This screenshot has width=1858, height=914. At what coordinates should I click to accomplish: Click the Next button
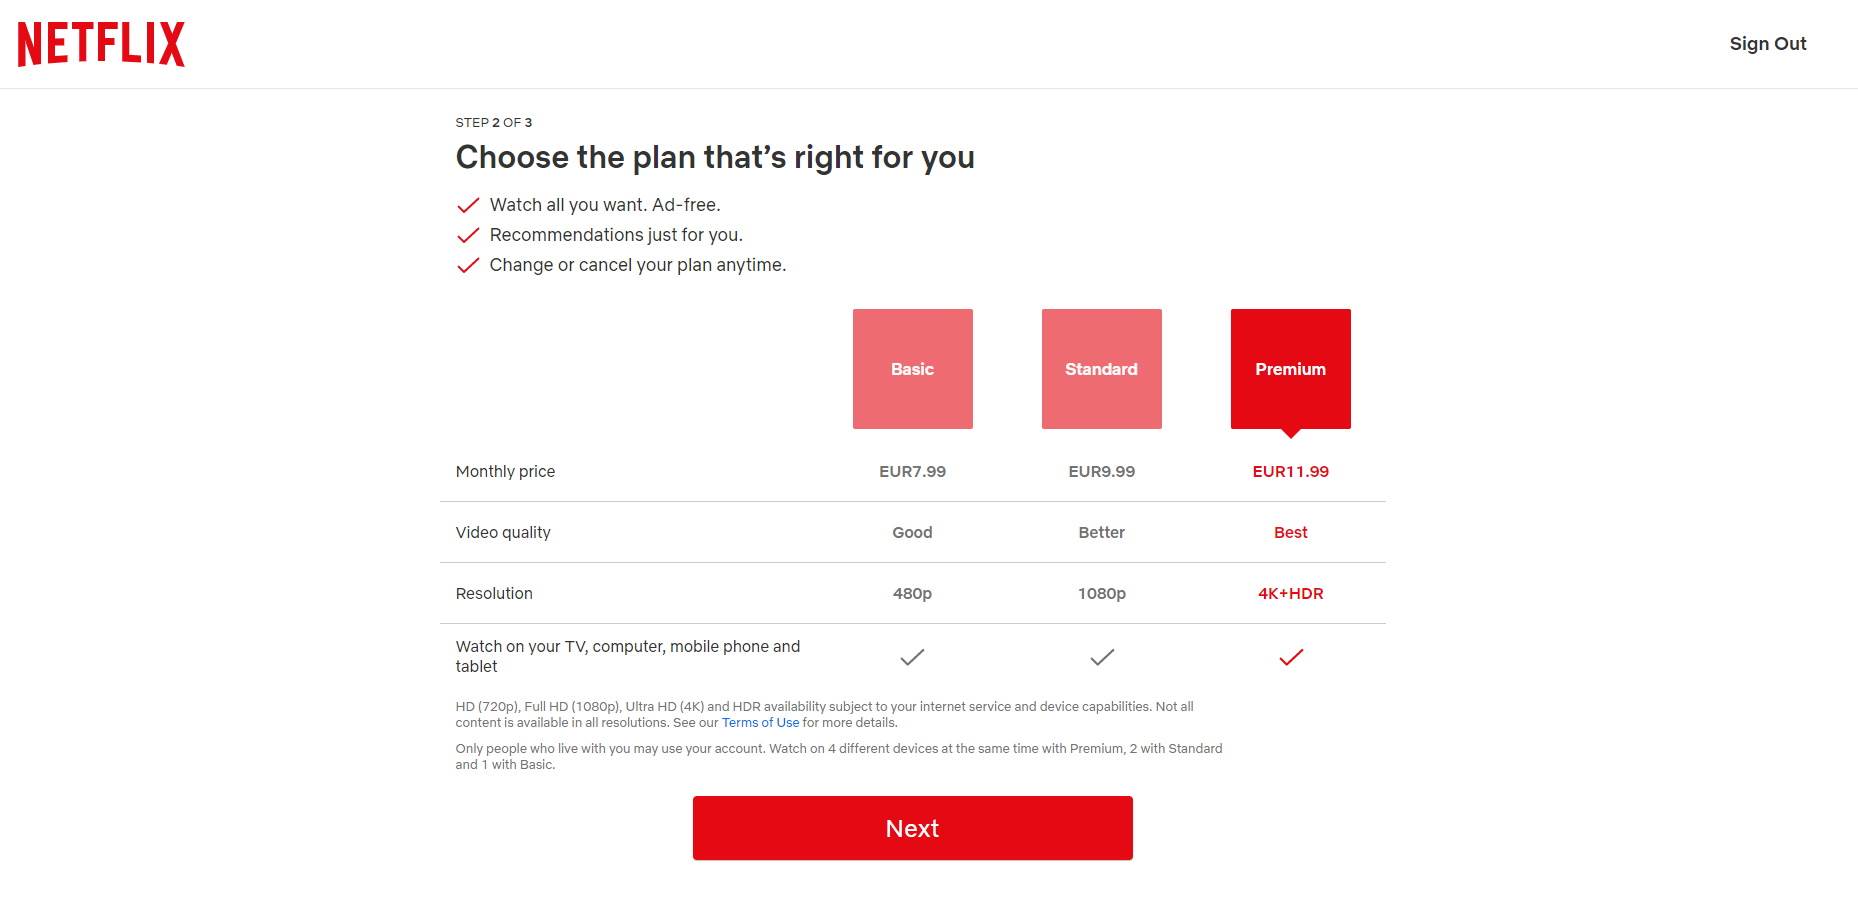(x=912, y=828)
